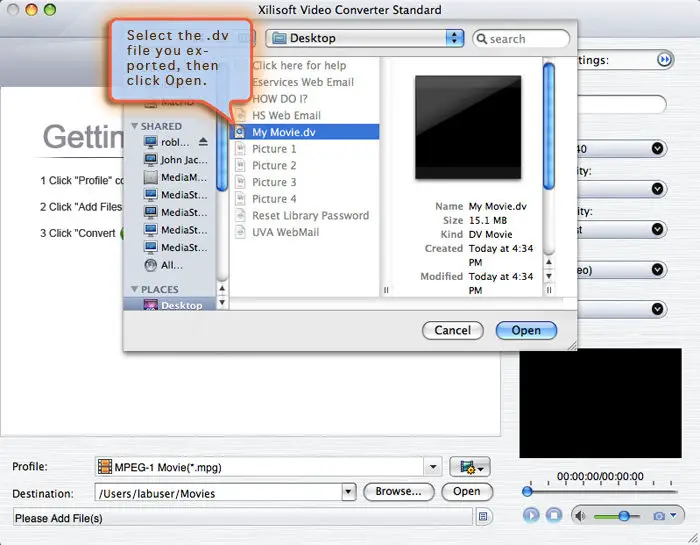
Task: Click preview pane scroll up arrow
Action: 549,262
